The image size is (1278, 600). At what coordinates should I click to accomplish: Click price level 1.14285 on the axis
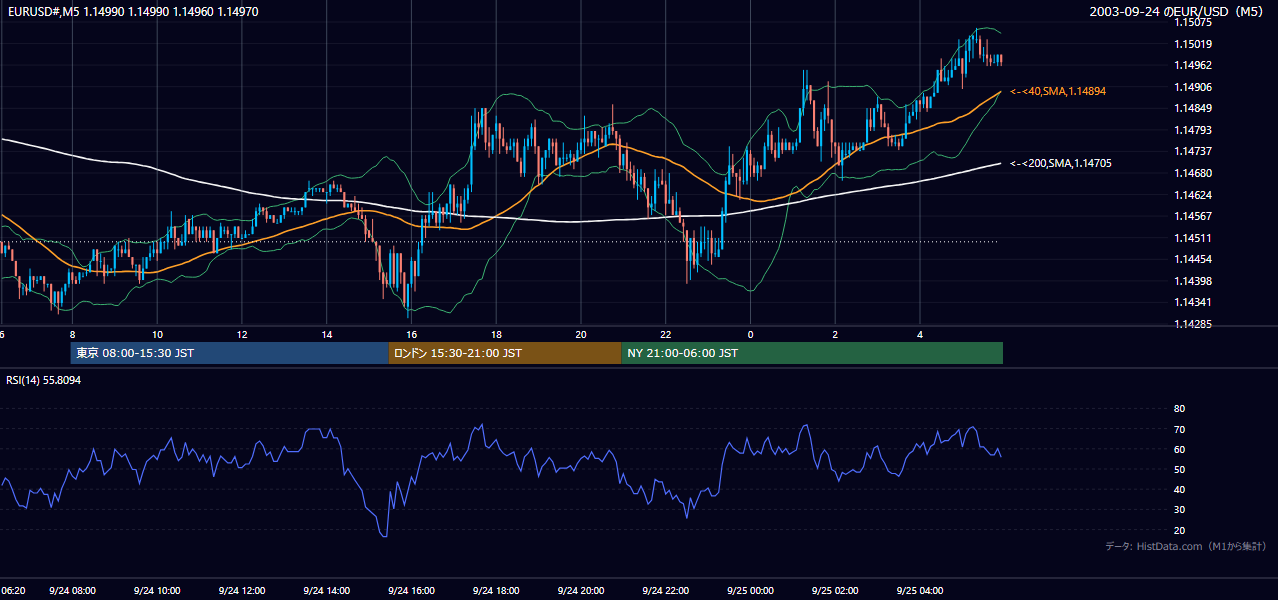coord(1193,324)
